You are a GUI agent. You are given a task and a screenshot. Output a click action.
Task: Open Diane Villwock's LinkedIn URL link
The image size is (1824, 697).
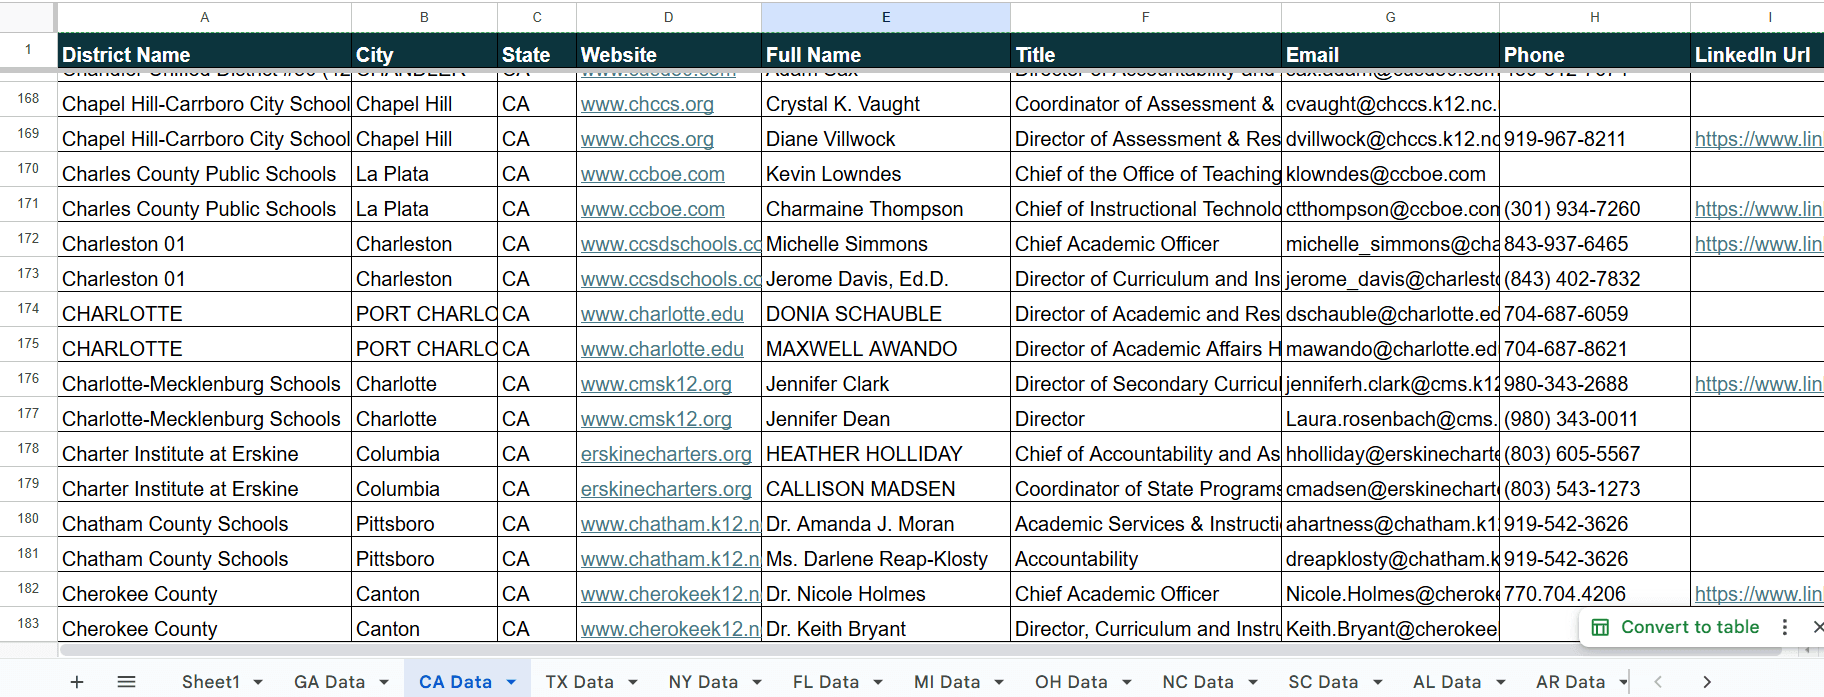point(1757,139)
